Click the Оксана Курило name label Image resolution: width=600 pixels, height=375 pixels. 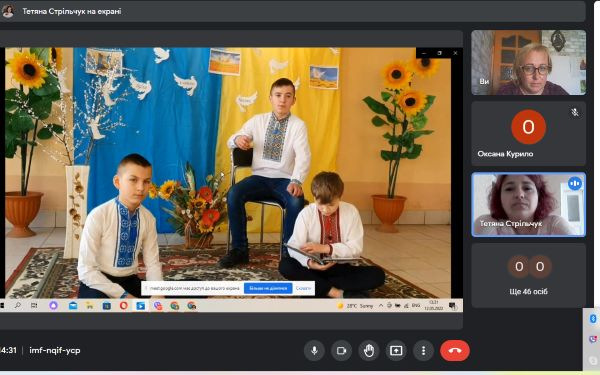point(505,154)
